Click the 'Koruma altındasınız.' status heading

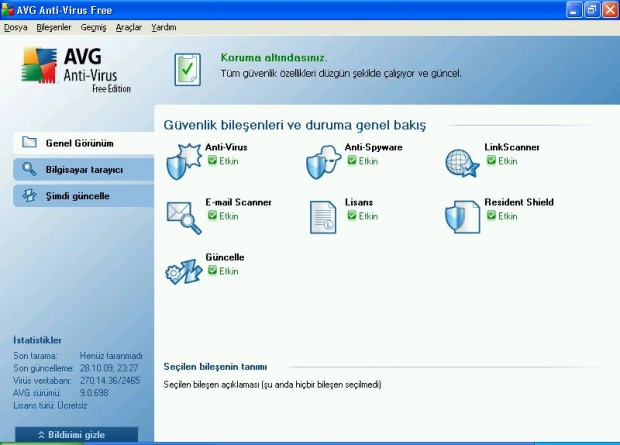click(274, 58)
